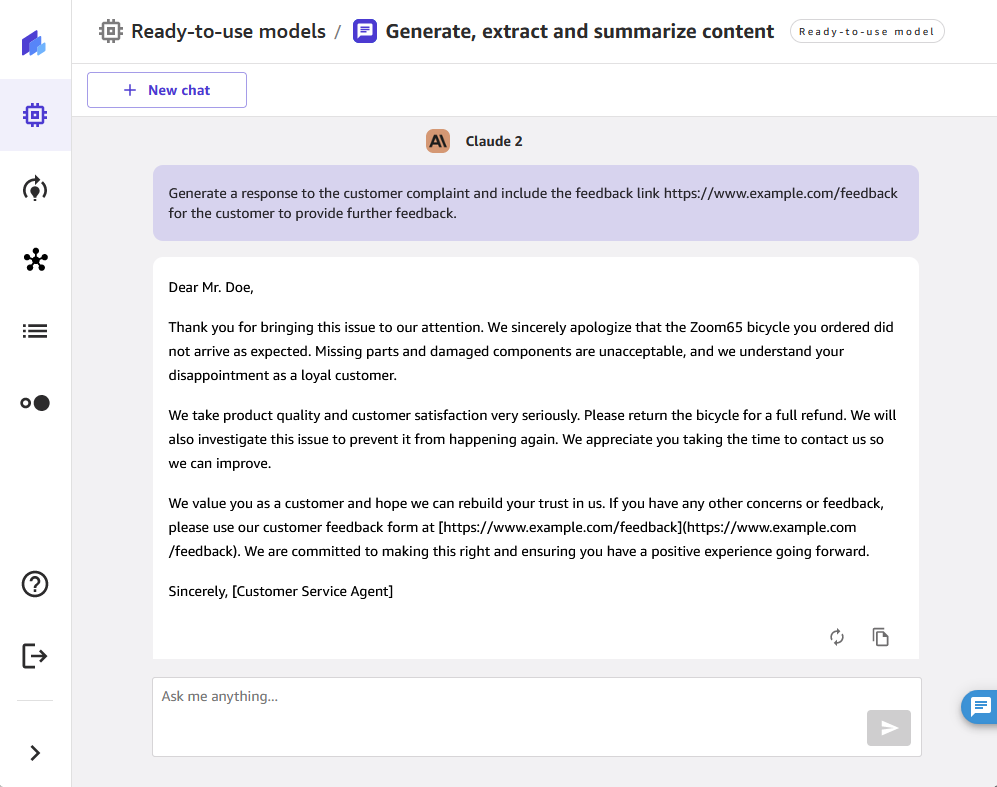Click the SageMaker Canvas logo icon
The image size is (997, 787).
click(35, 43)
